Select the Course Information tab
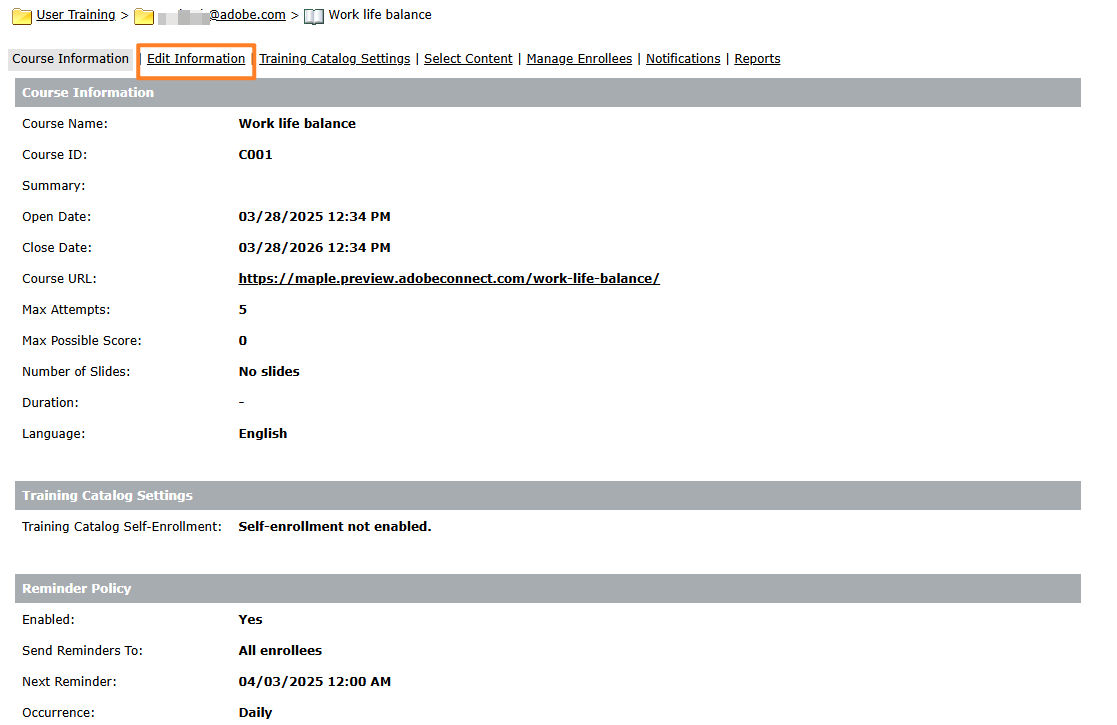1117x725 pixels. [x=71, y=59]
